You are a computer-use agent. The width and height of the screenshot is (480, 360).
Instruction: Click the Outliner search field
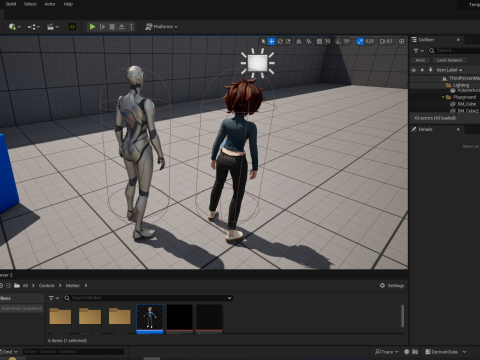point(455,51)
